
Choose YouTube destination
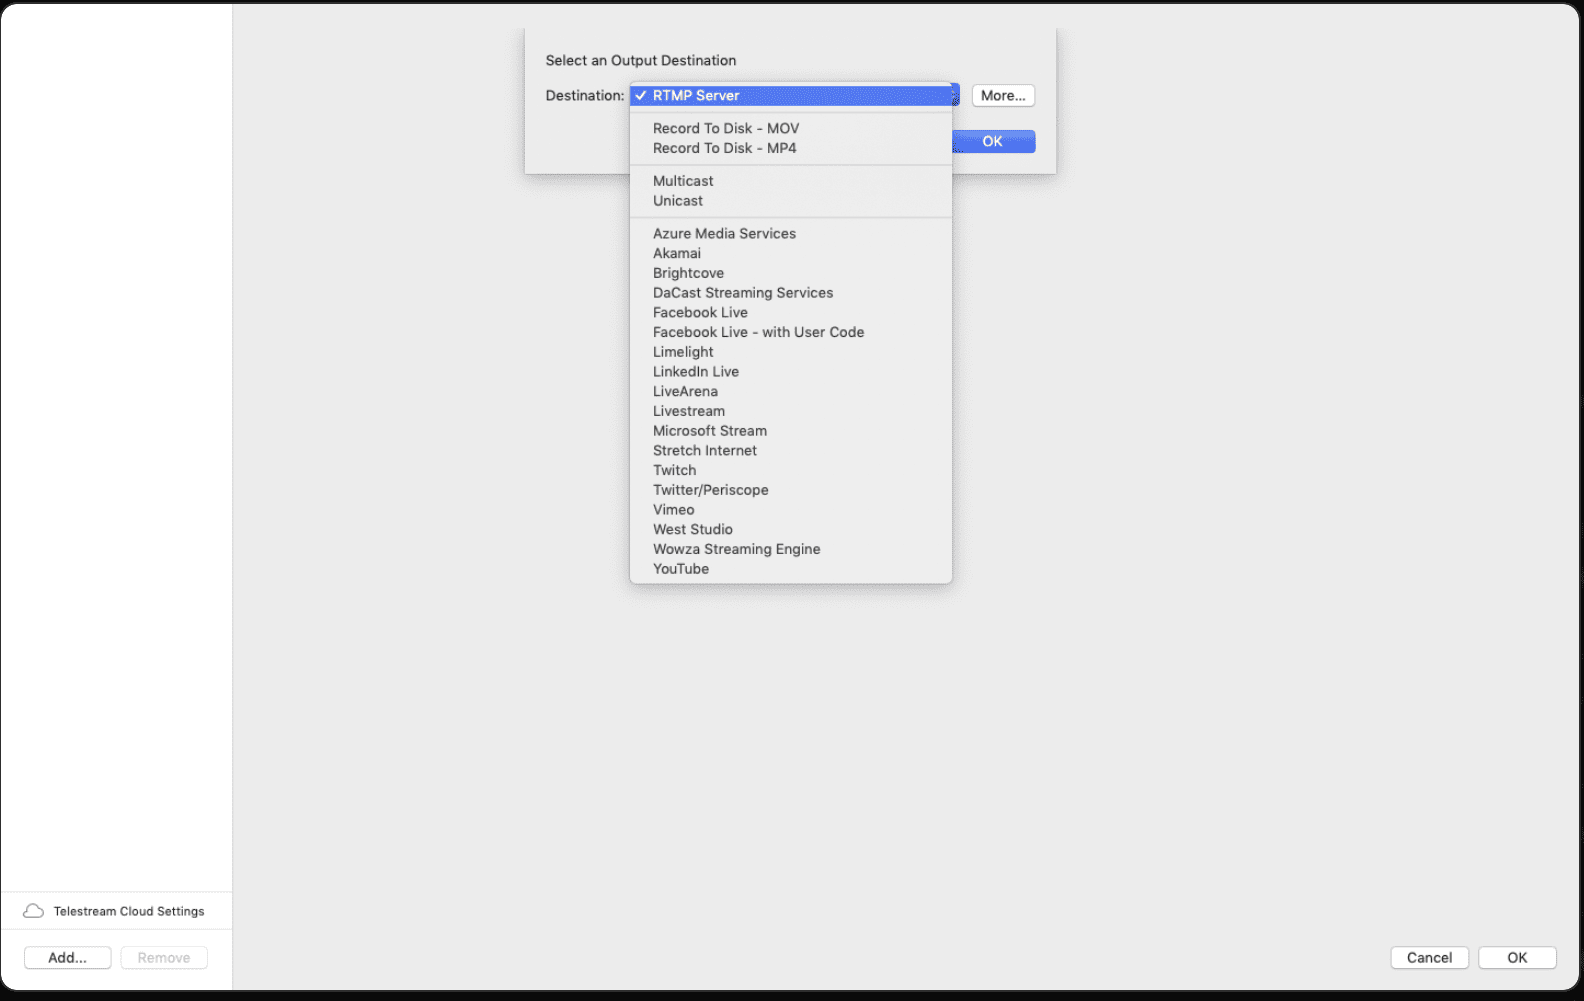click(x=791, y=569)
